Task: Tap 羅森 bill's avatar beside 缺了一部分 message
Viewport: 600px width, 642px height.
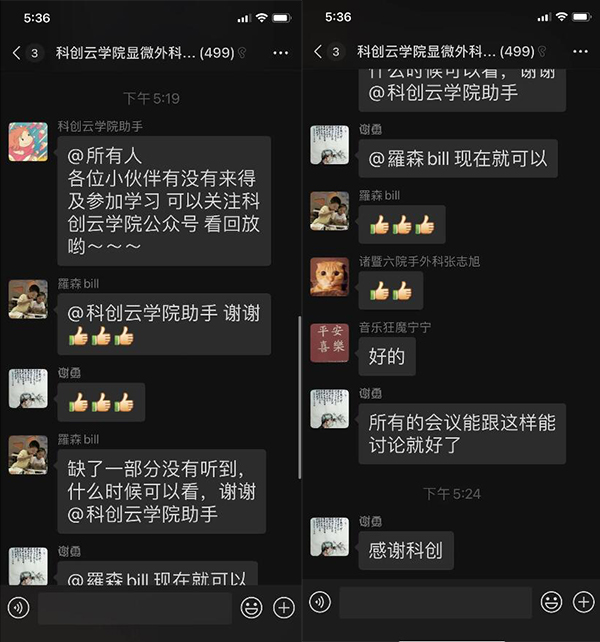Action: click(x=28, y=454)
